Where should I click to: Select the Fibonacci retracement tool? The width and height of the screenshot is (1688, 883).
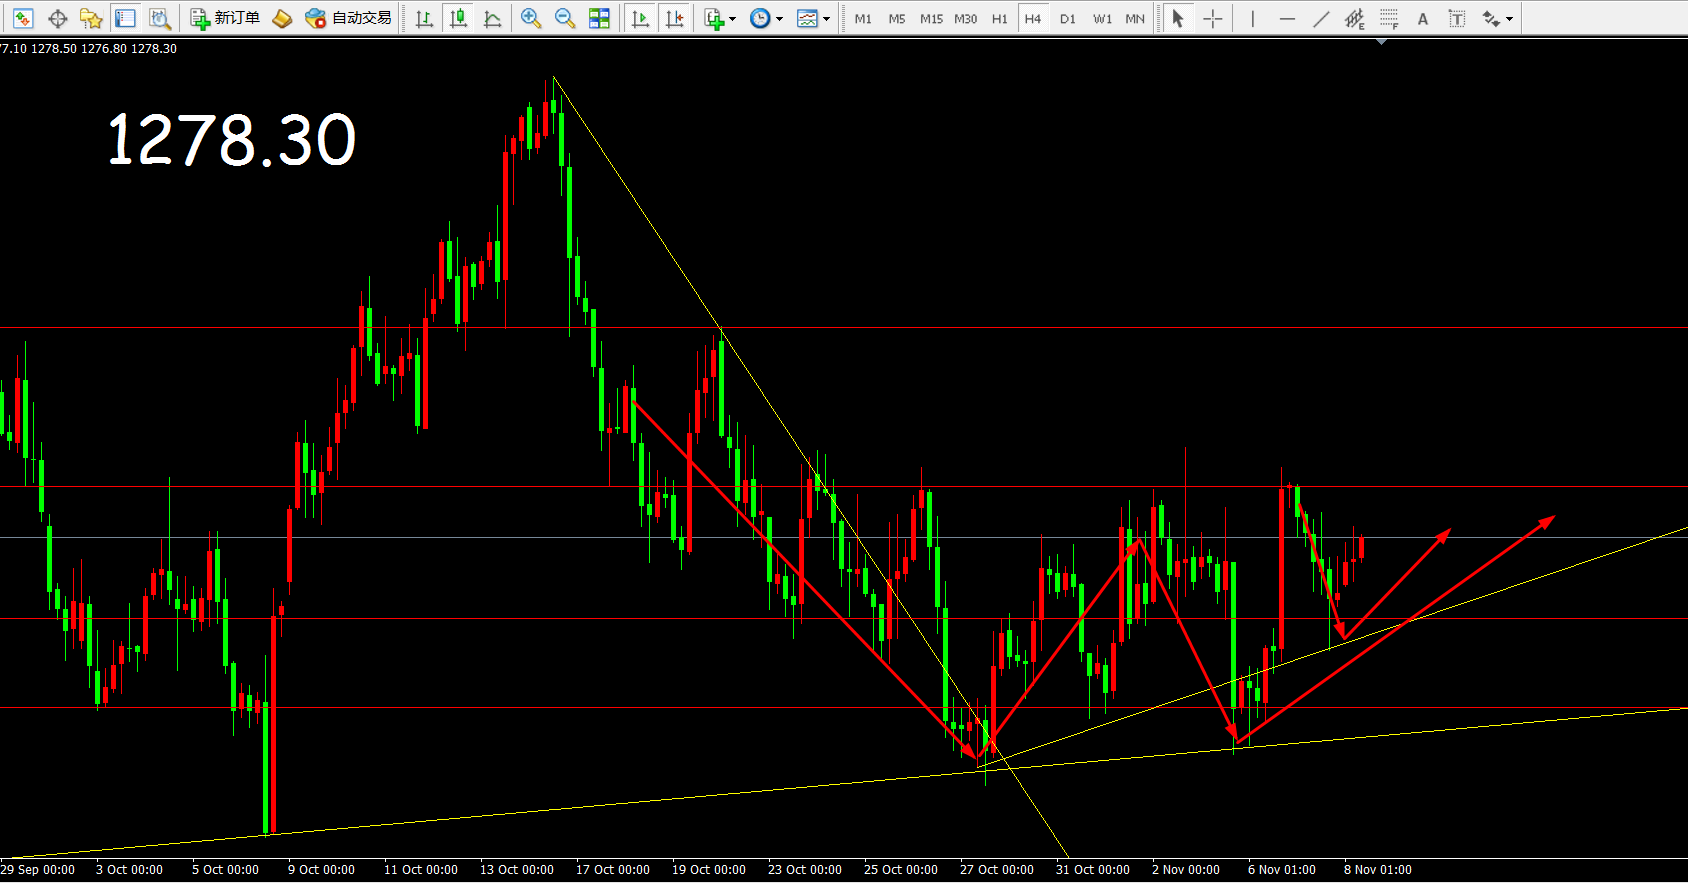(1389, 18)
